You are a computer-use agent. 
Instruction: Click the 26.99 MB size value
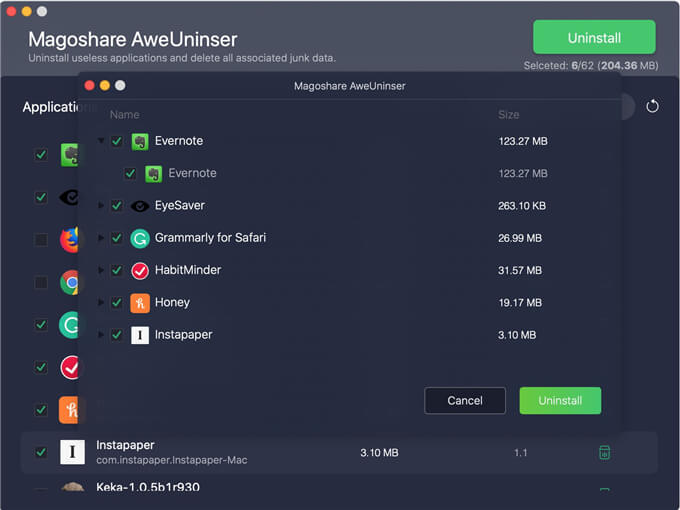coord(520,238)
